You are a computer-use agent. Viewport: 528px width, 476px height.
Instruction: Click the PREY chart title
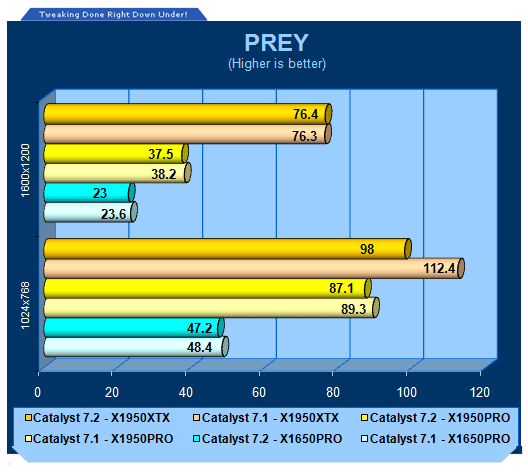pyautogui.click(x=276, y=43)
